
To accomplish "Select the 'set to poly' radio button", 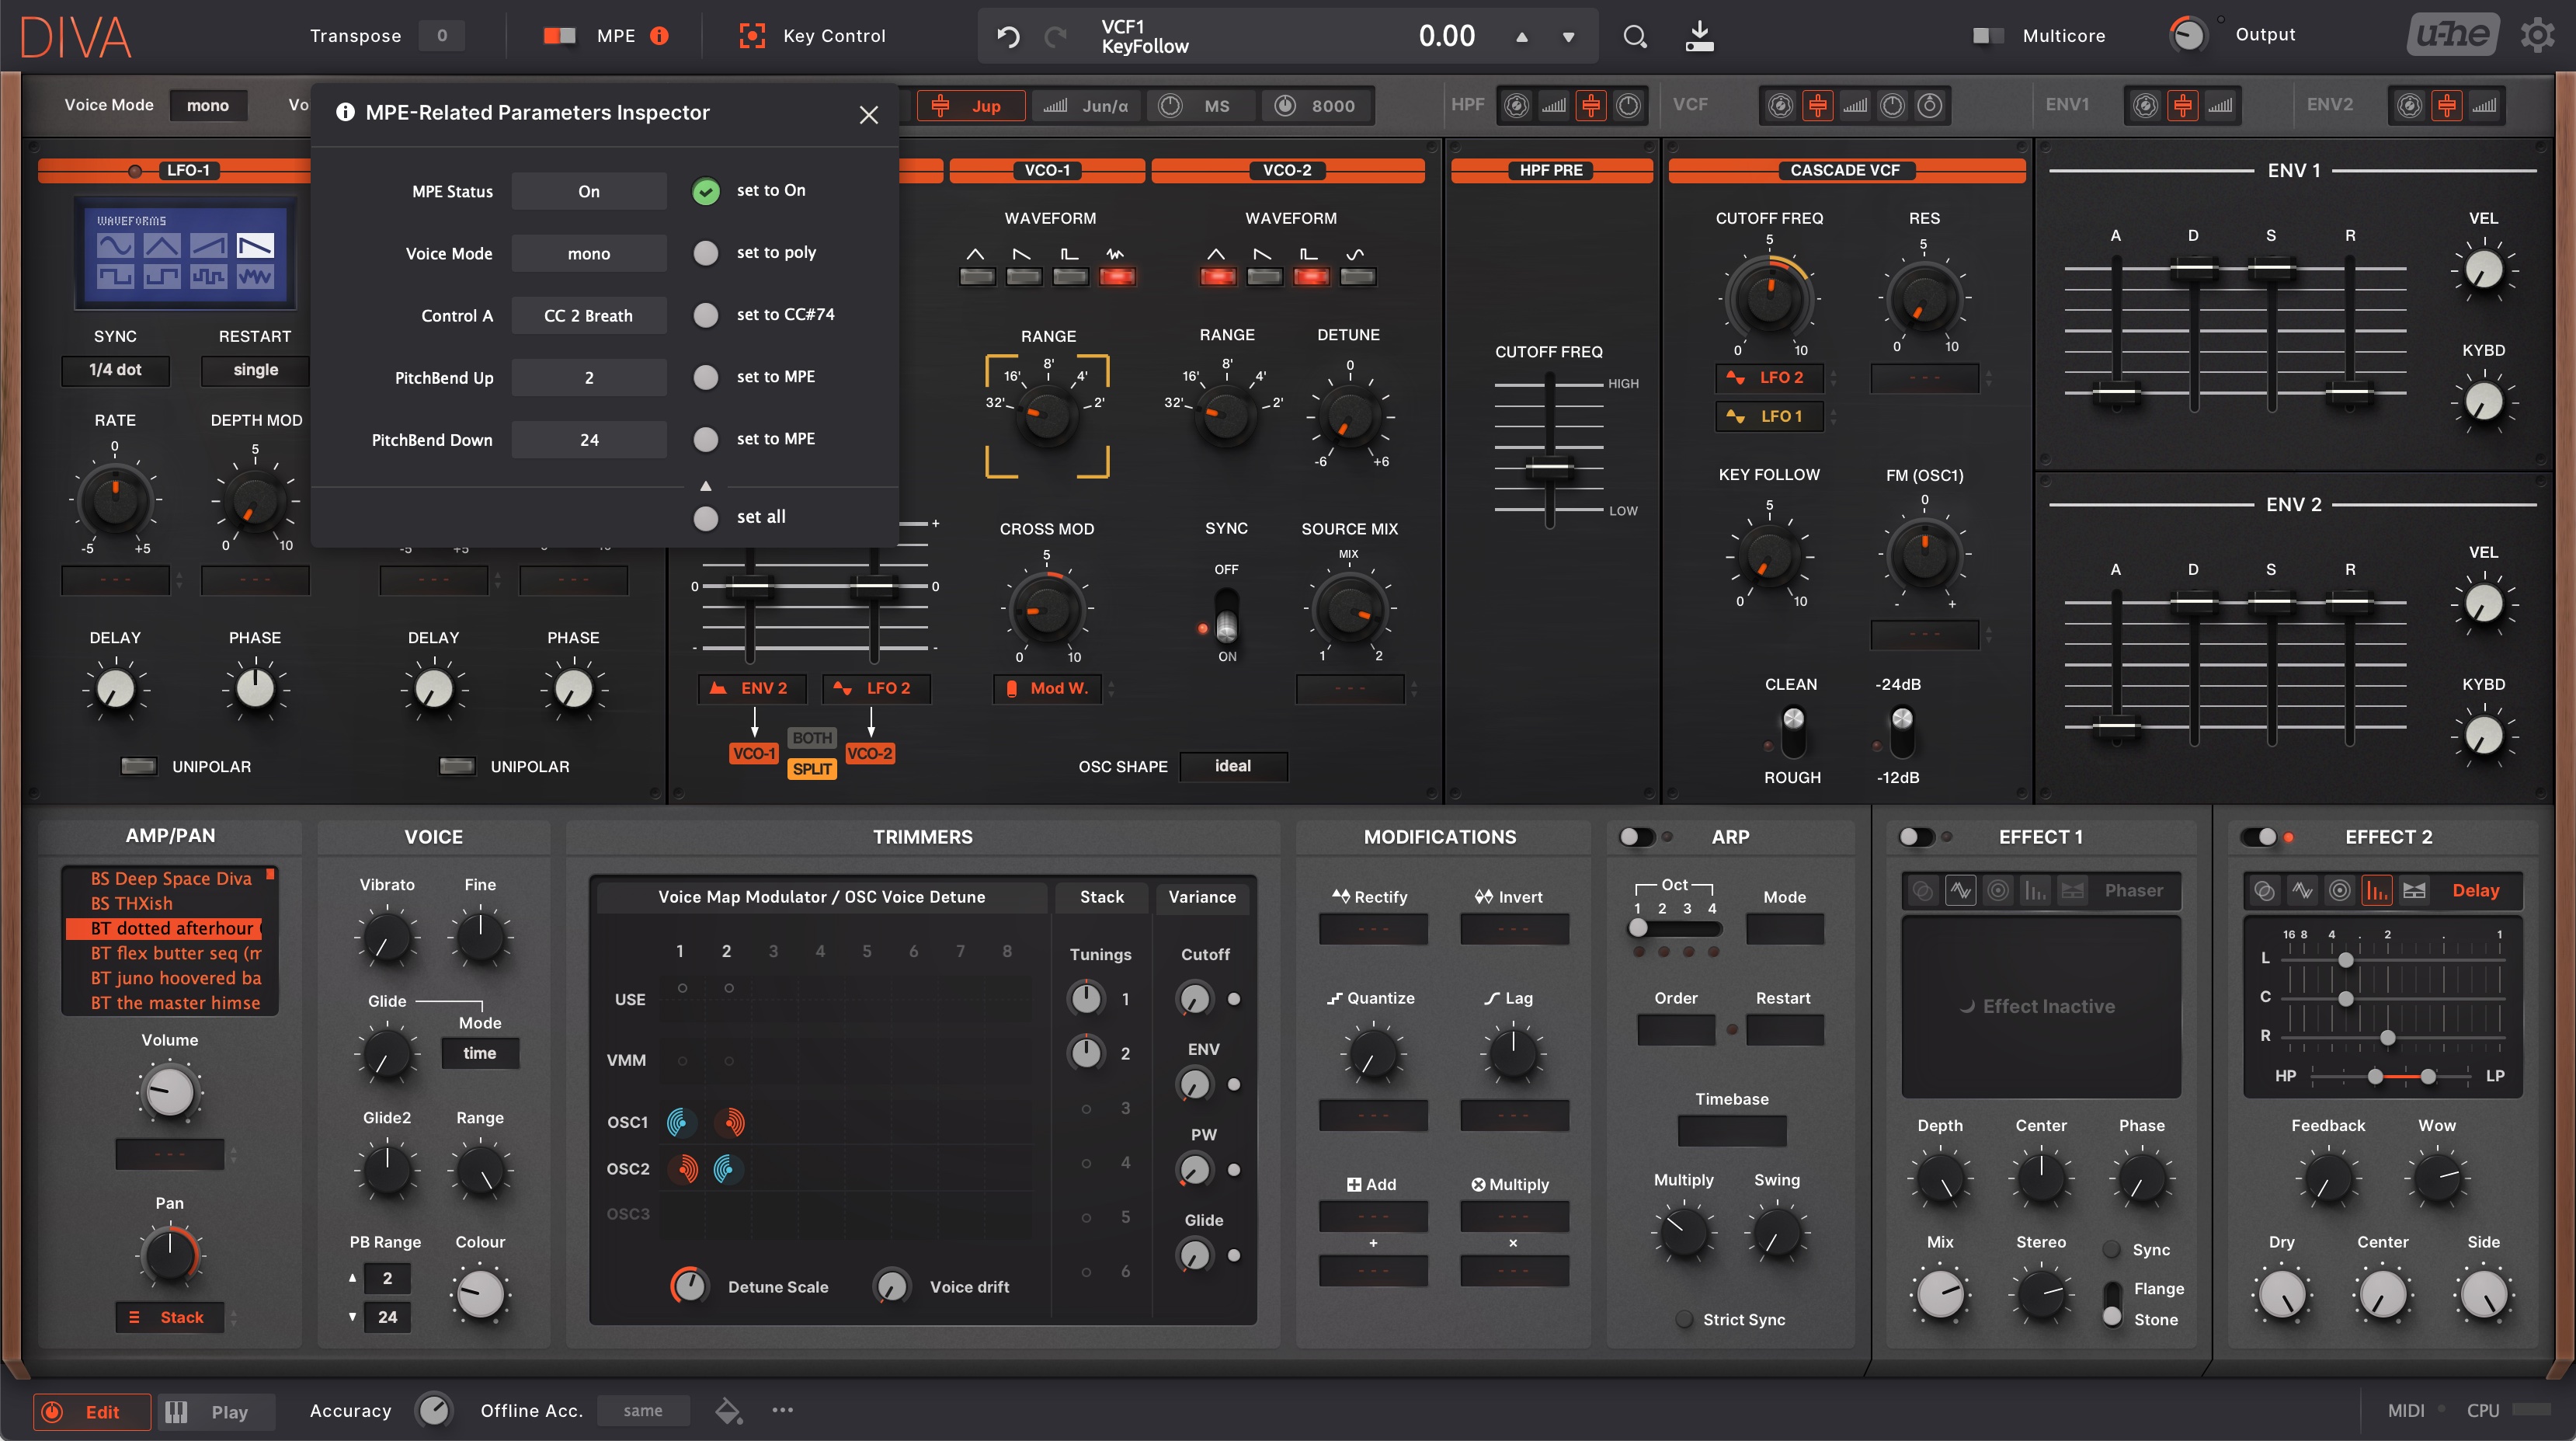I will pos(706,253).
